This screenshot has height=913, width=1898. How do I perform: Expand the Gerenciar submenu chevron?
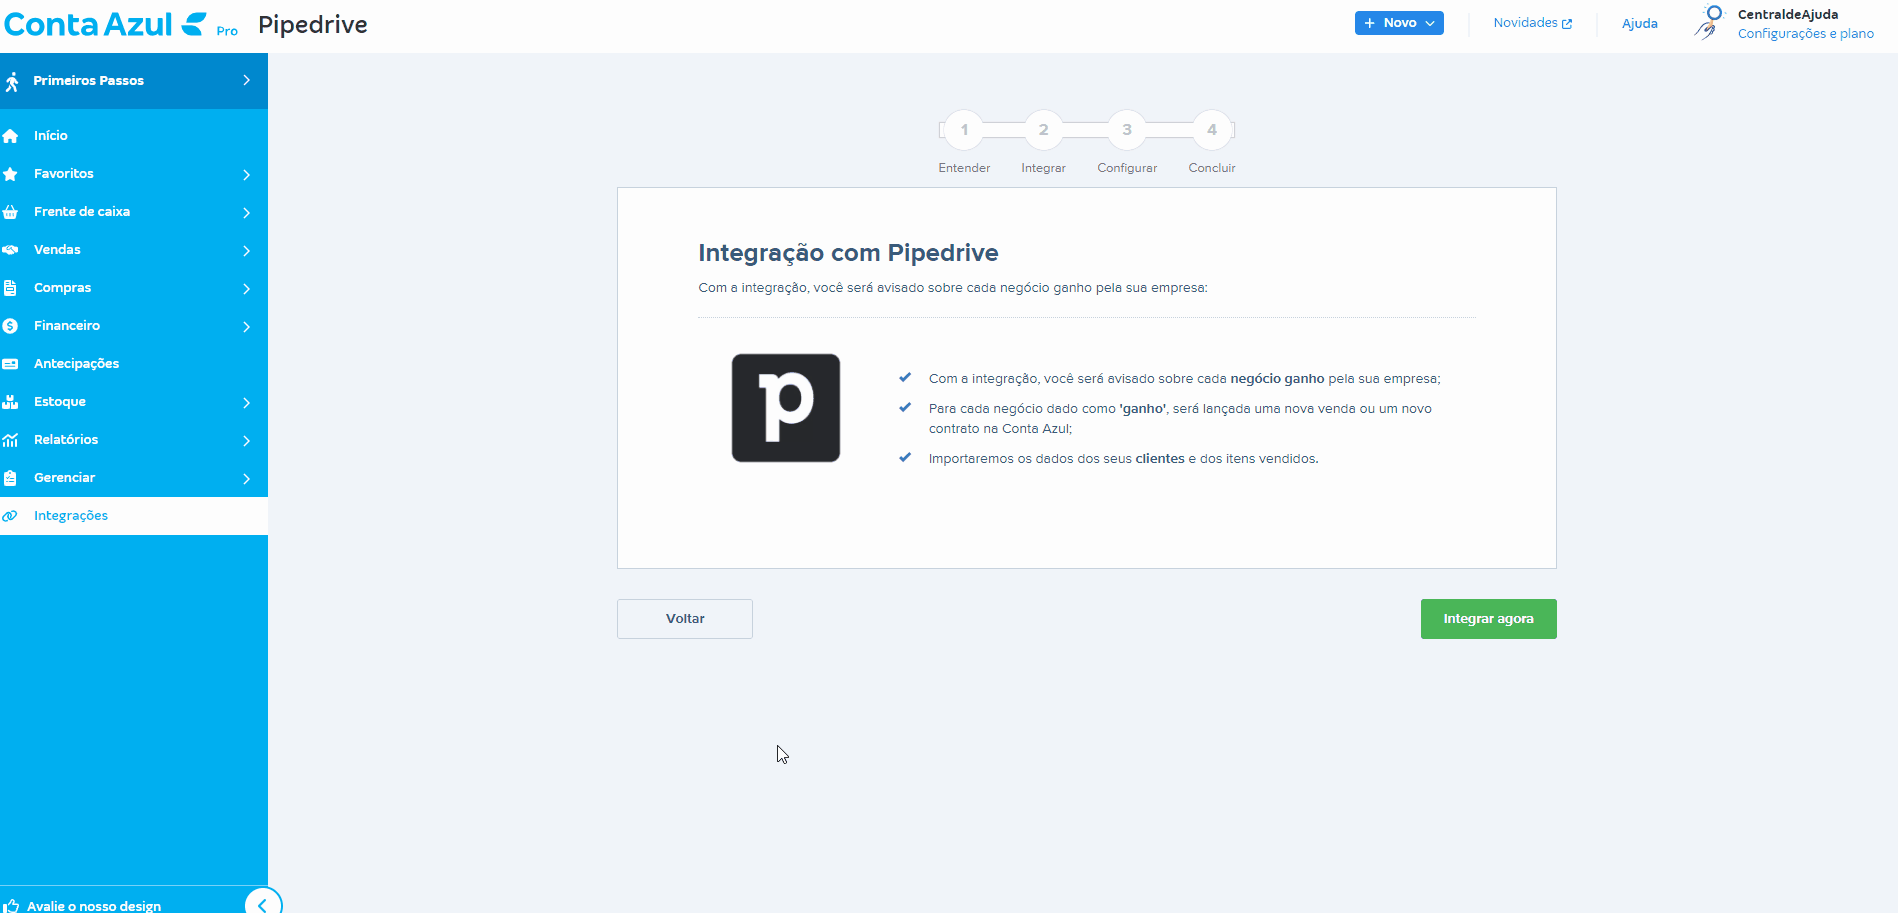click(246, 478)
